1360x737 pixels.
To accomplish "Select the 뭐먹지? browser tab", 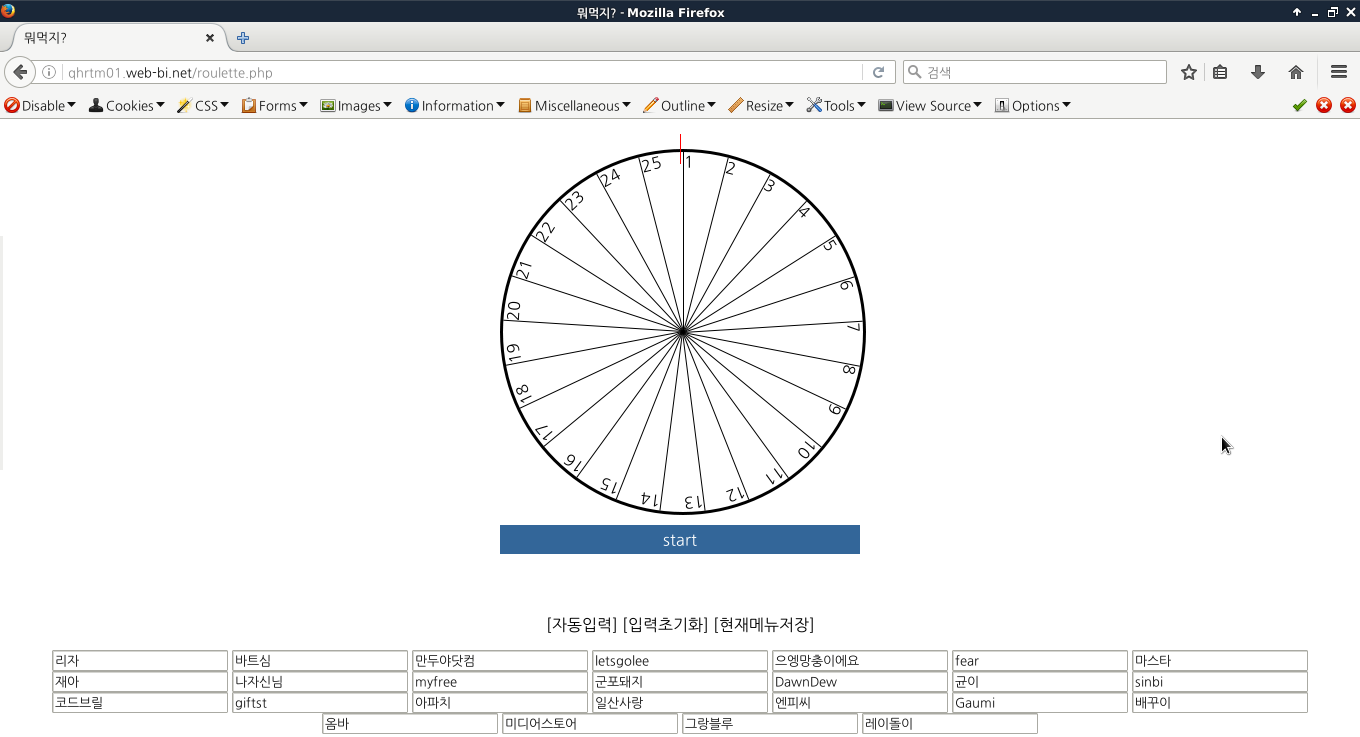I will point(110,38).
